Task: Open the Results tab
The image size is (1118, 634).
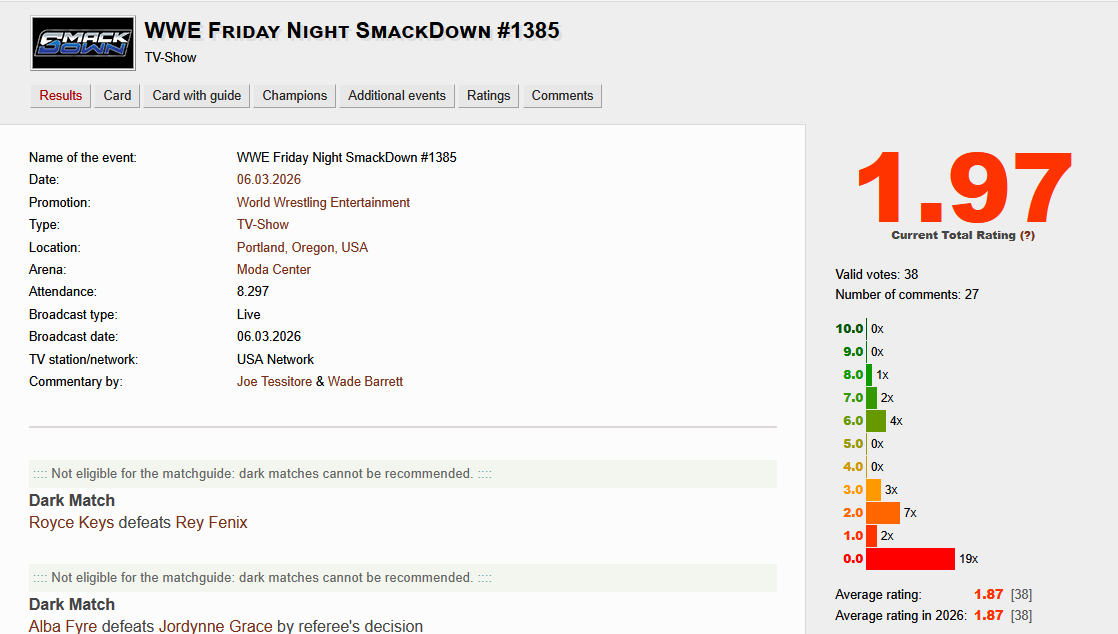Action: [x=61, y=96]
